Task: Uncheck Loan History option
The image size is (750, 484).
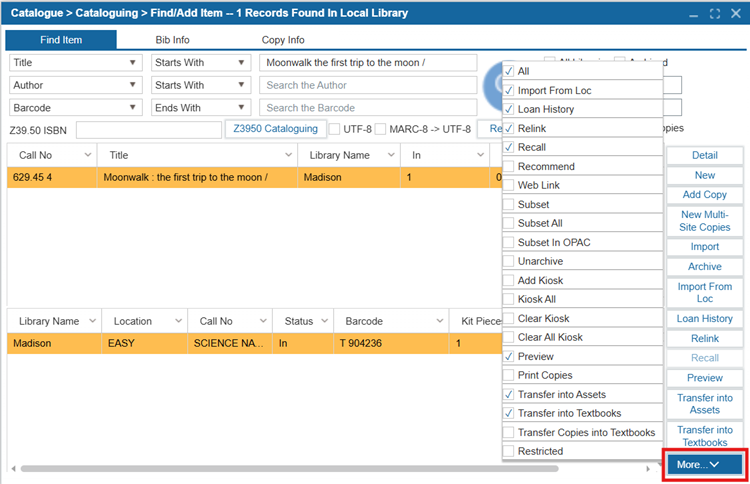Action: tap(508, 109)
